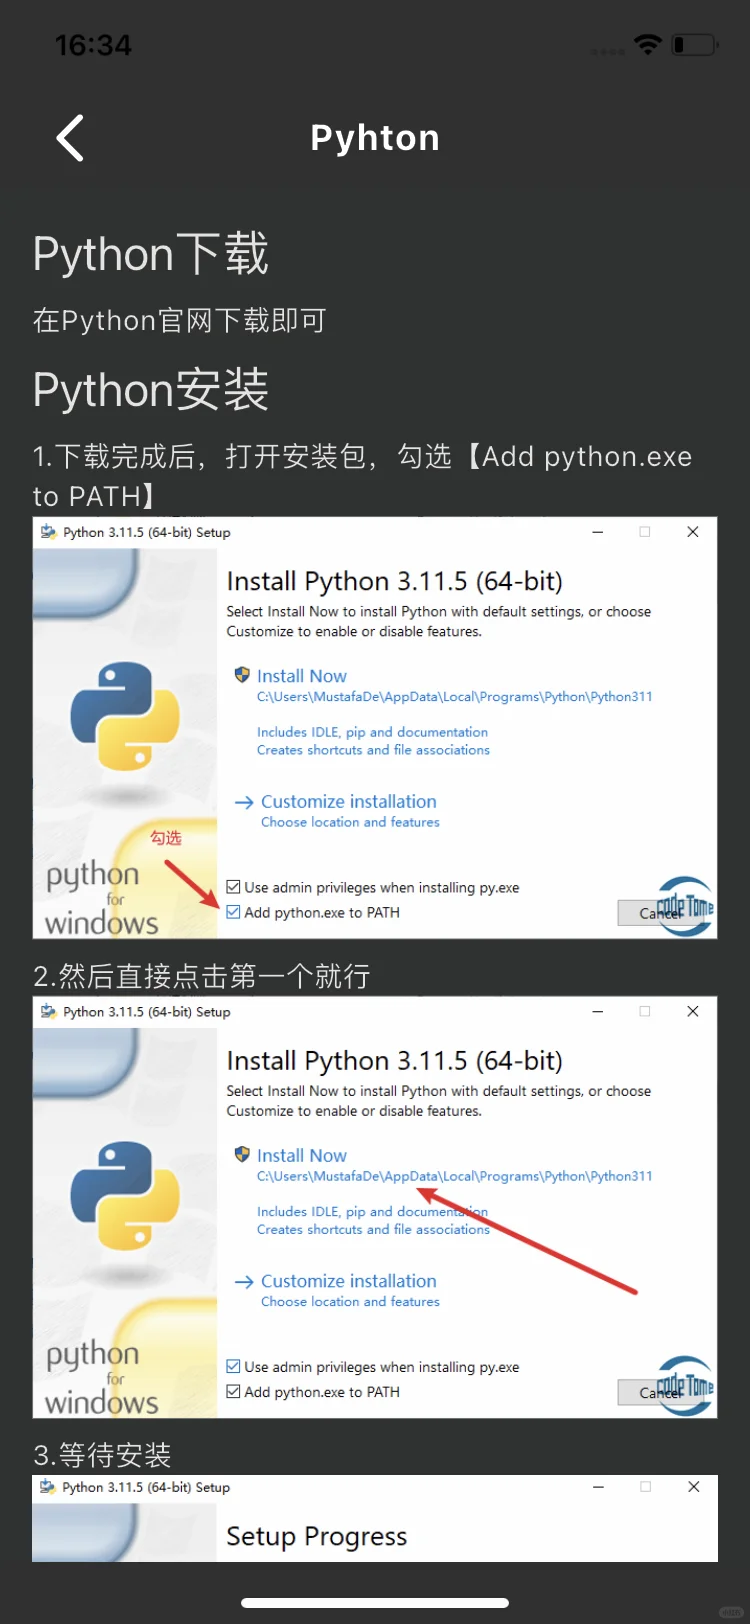The height and width of the screenshot is (1624, 750).
Task: Click Choose location and features in first screenshot
Action: pyautogui.click(x=350, y=822)
